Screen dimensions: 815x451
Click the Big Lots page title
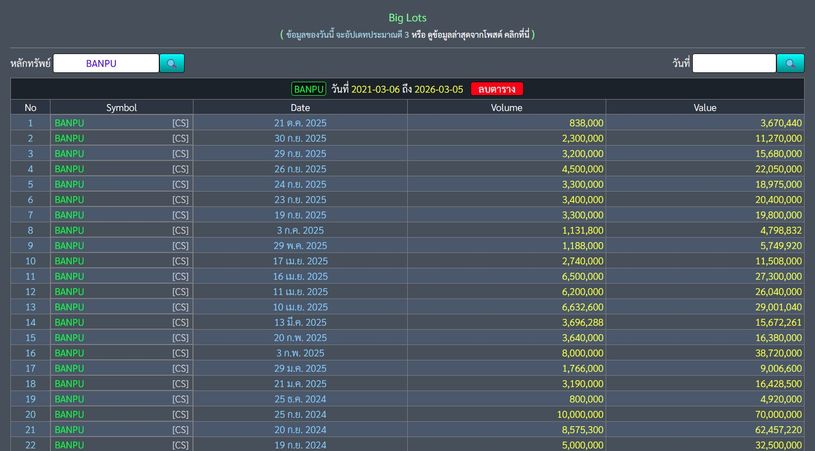click(407, 17)
